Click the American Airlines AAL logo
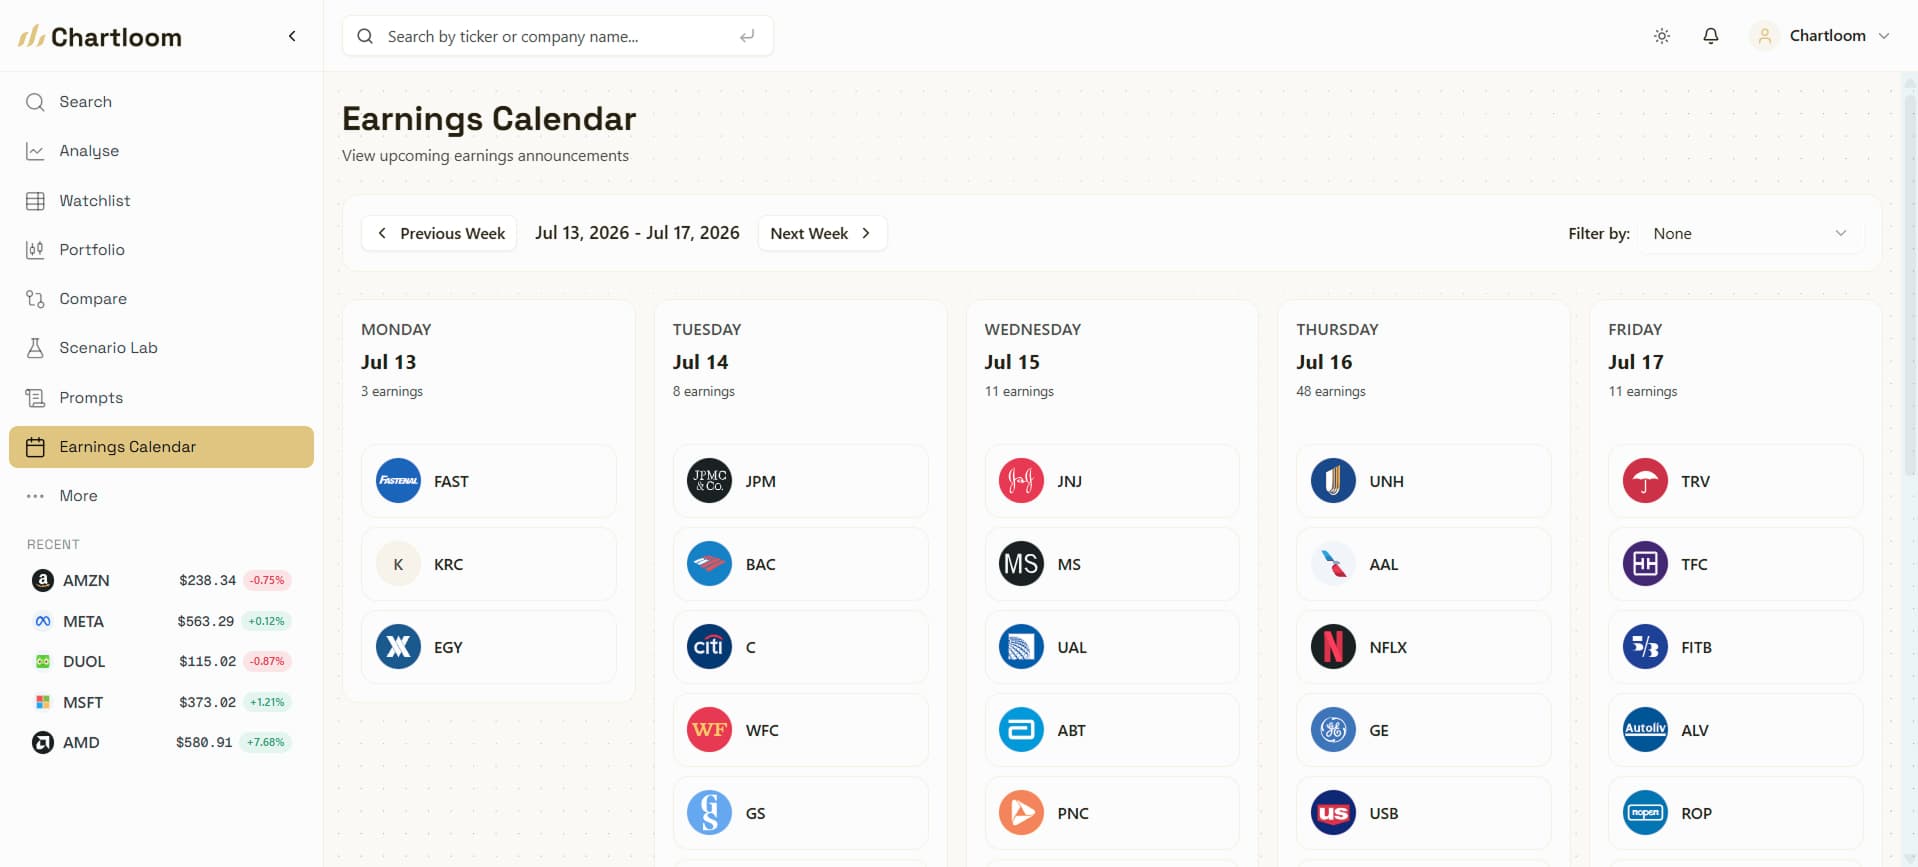This screenshot has width=1918, height=867. 1333,564
